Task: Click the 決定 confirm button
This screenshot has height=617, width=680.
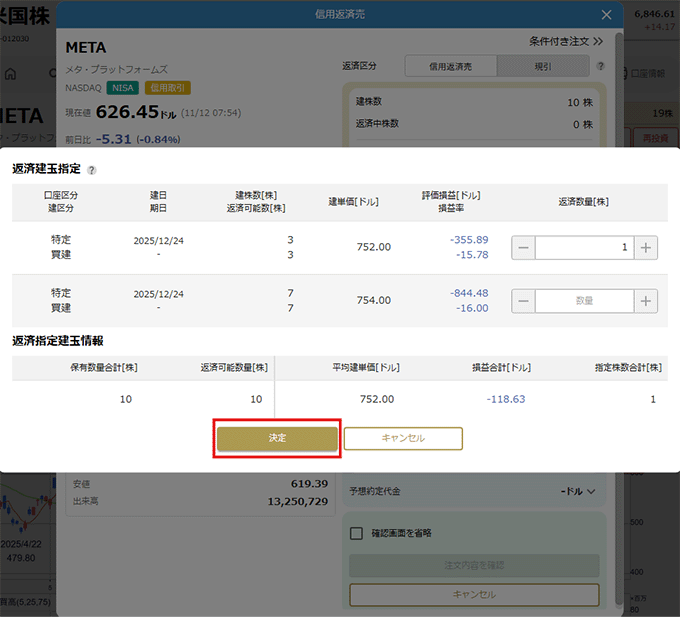Action: pyautogui.click(x=277, y=438)
